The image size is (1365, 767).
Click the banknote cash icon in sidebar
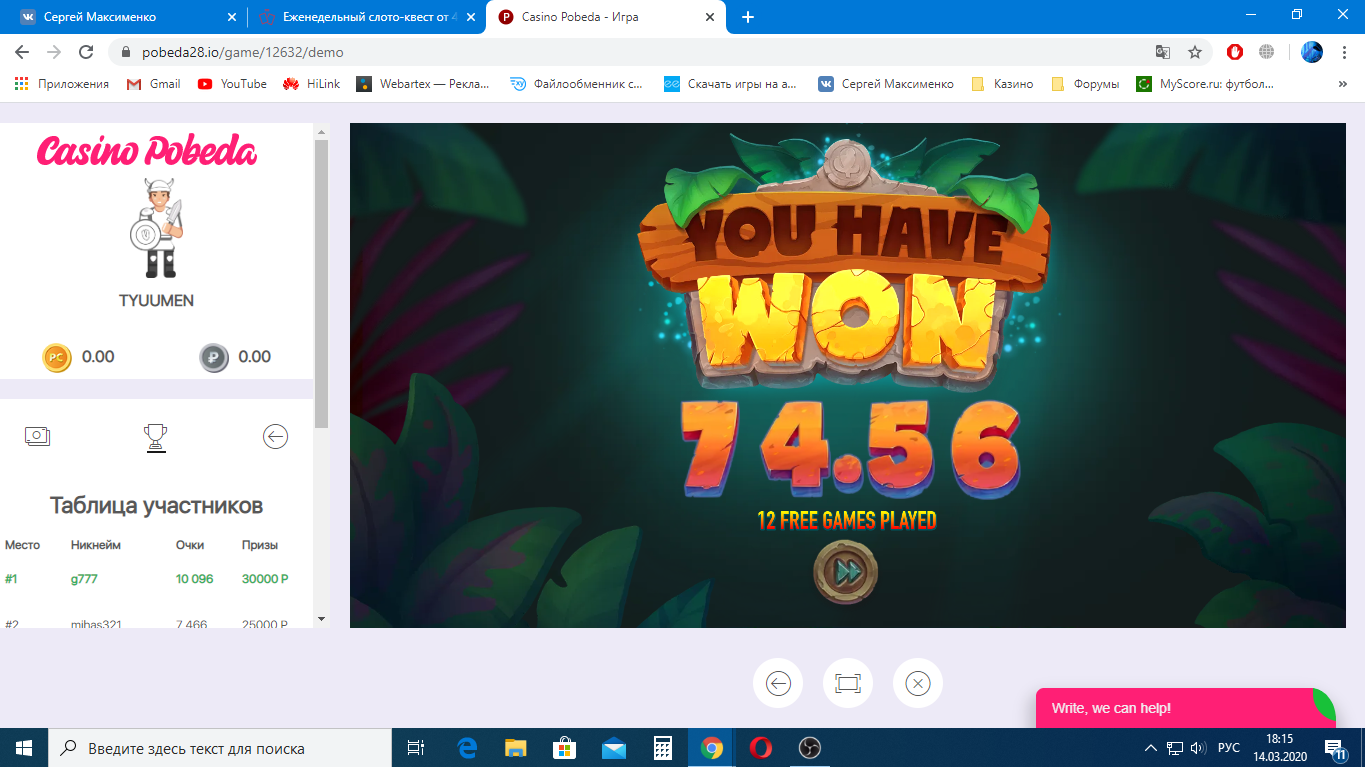click(38, 436)
